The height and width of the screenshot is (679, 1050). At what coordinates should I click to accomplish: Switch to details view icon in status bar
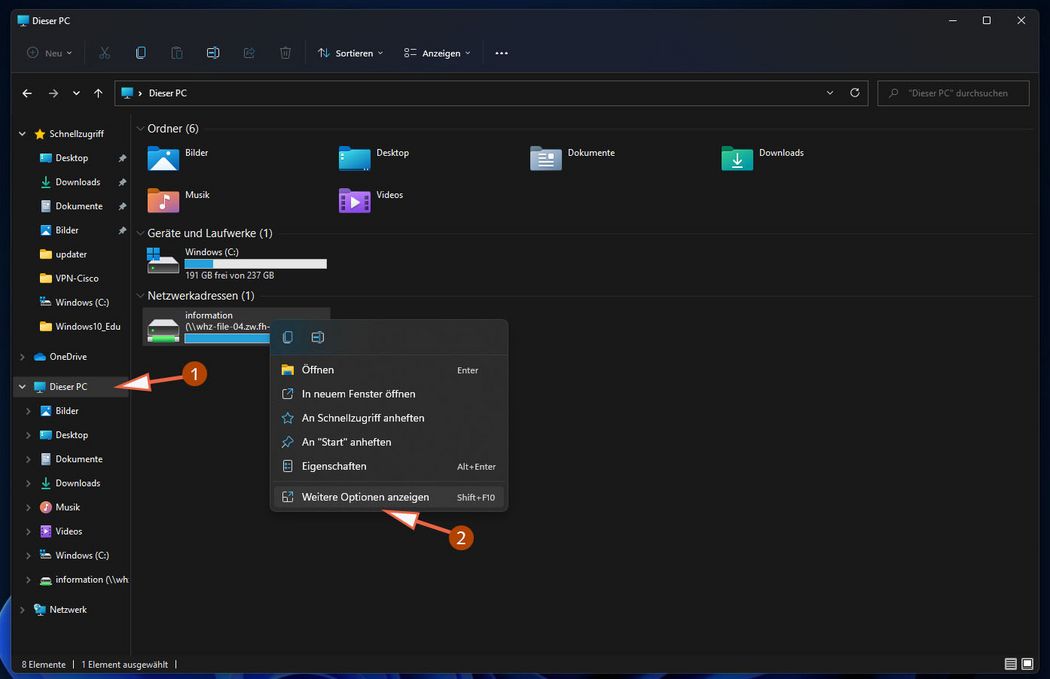(x=1010, y=664)
